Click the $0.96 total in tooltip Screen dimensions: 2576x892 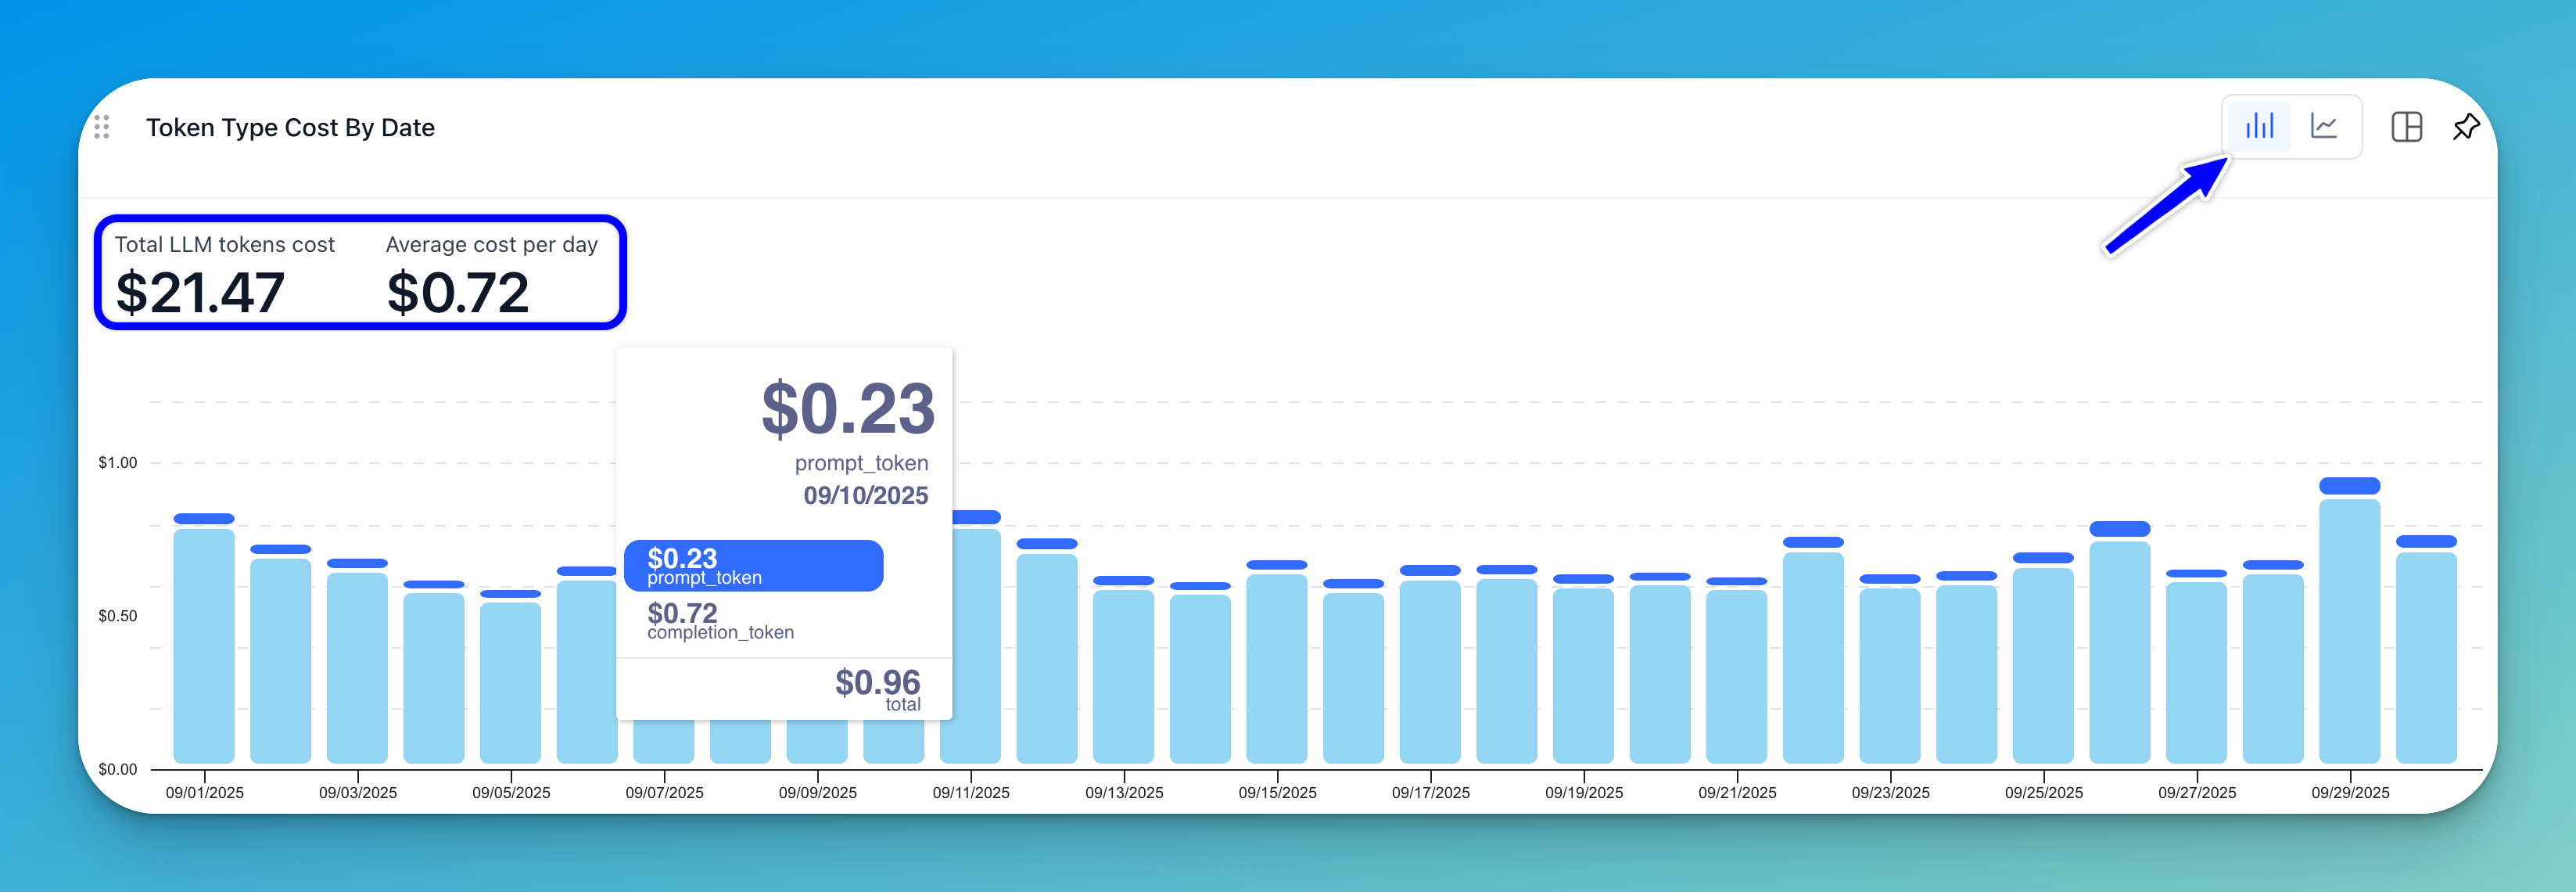click(877, 684)
